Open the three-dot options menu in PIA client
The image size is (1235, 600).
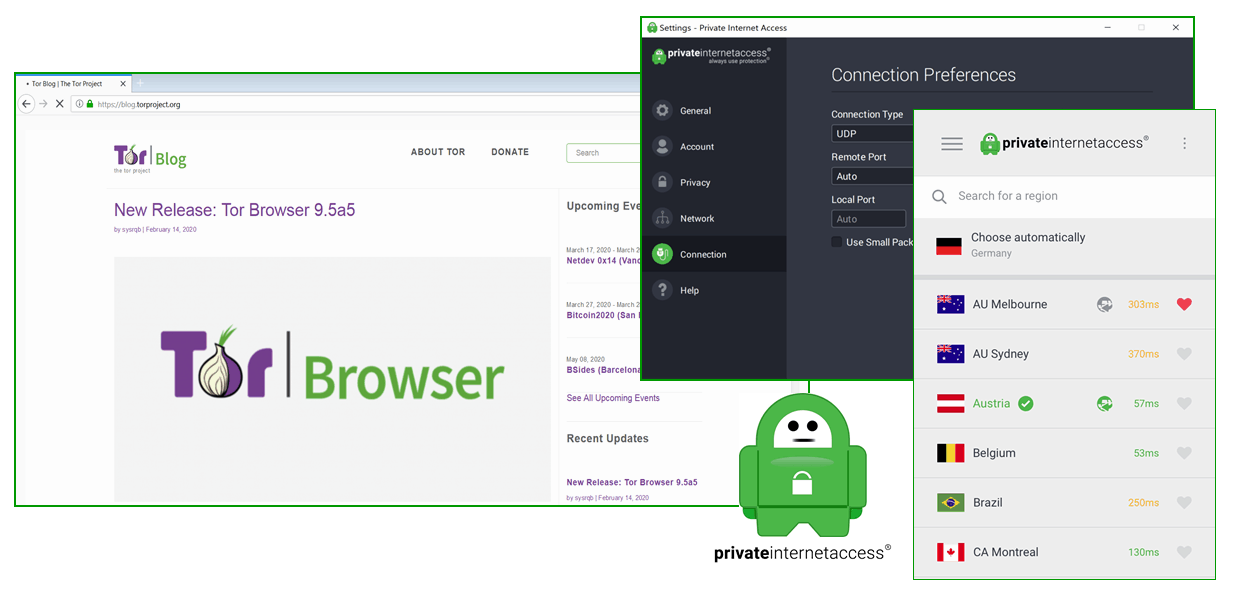1184,143
